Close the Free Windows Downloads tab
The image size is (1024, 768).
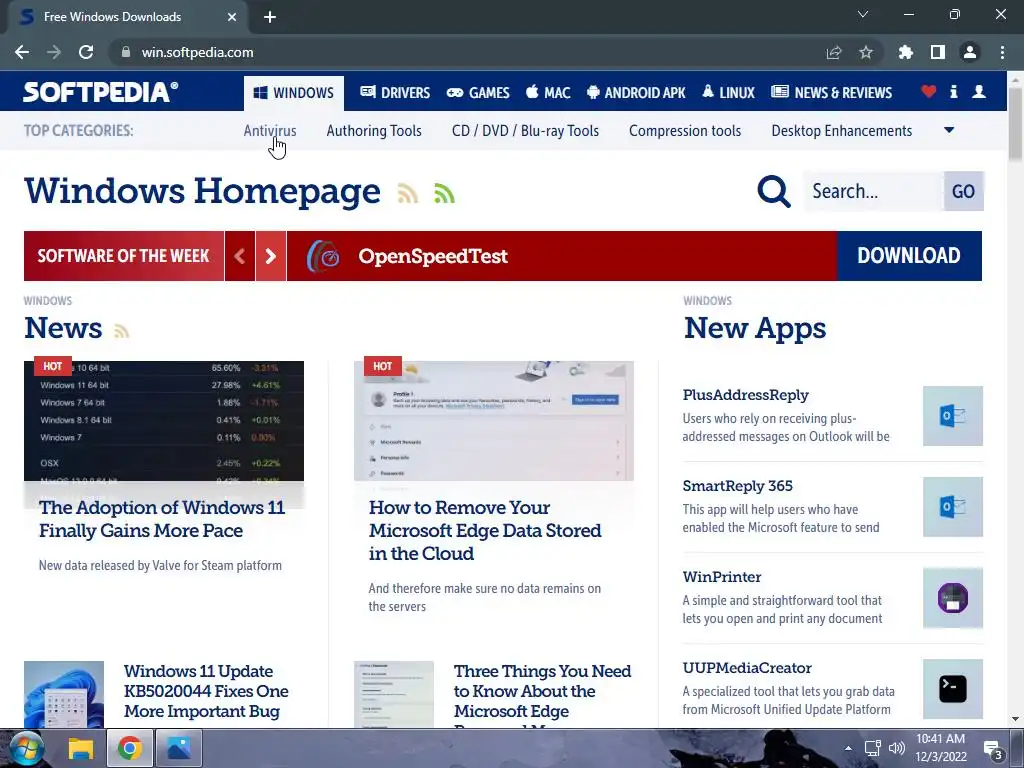point(232,17)
